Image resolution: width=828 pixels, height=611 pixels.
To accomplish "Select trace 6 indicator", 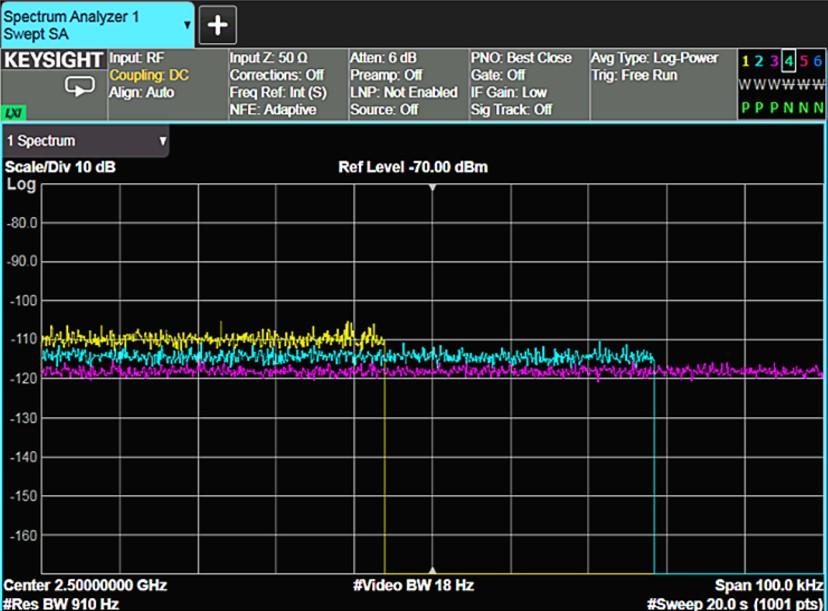I will pyautogui.click(x=817, y=61).
